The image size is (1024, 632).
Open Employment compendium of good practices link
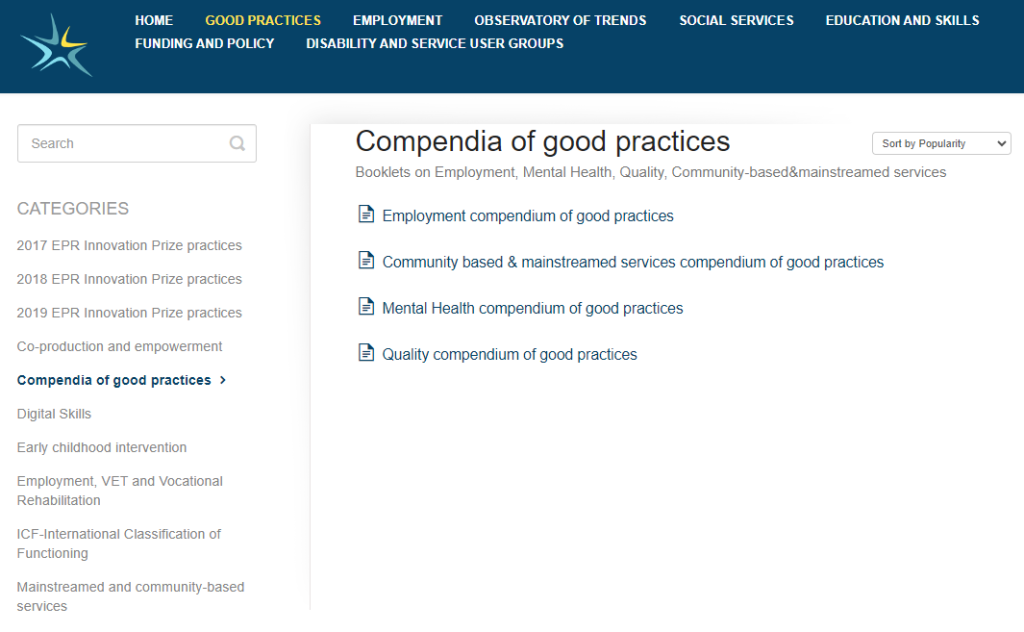528,216
